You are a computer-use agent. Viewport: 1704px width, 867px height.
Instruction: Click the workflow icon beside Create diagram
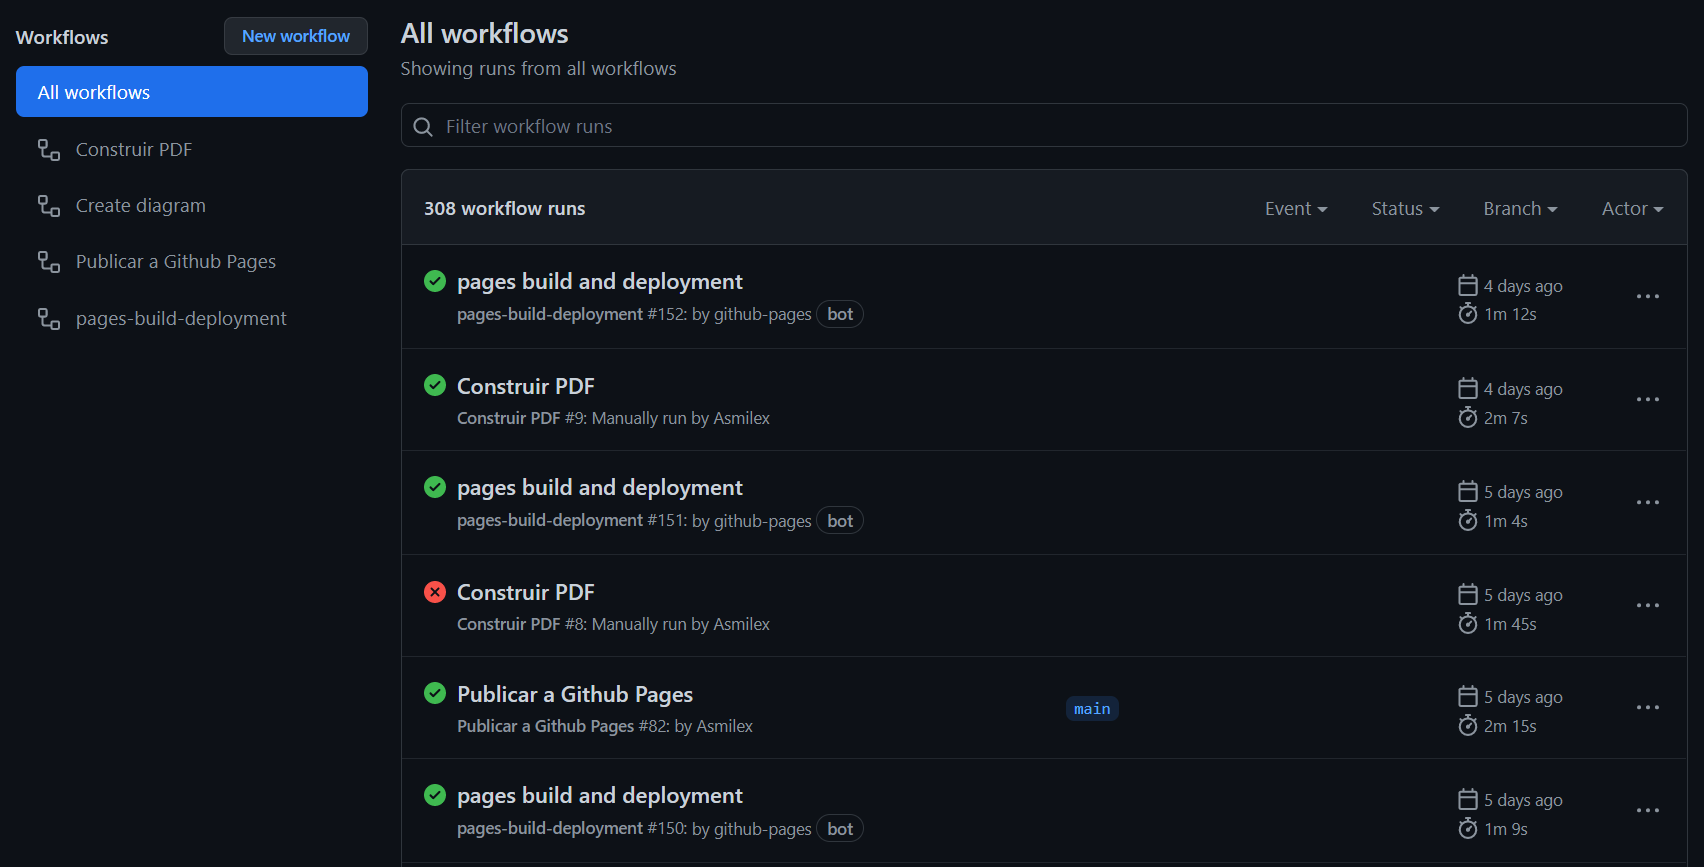(49, 206)
